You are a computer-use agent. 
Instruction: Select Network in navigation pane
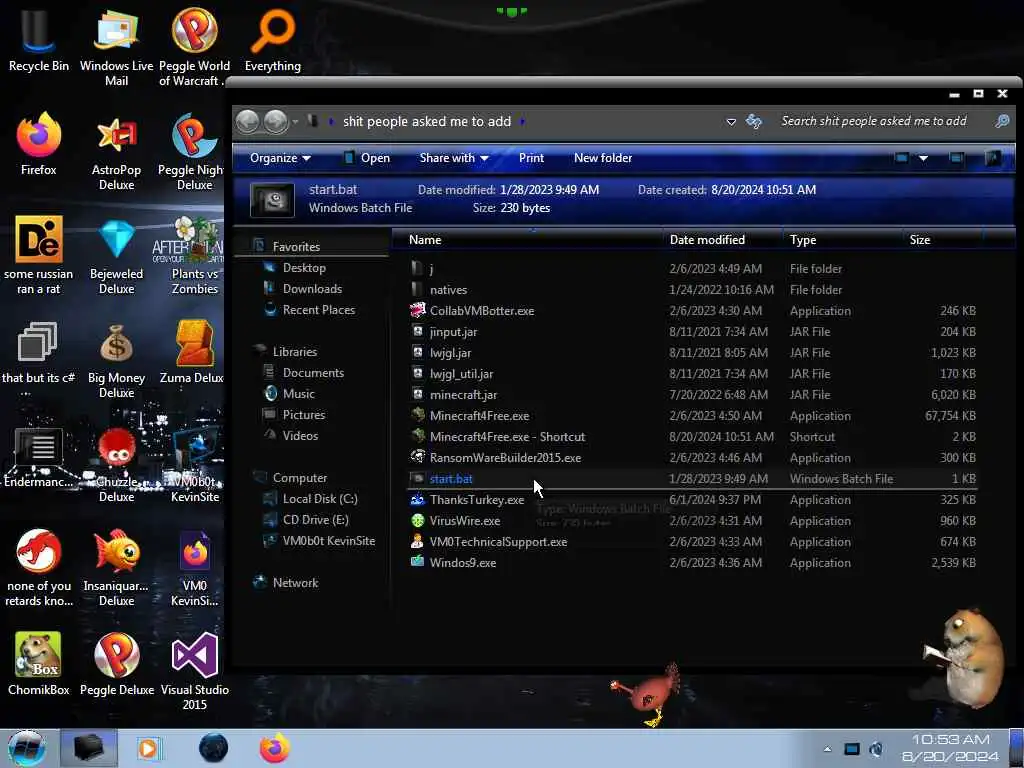click(295, 583)
